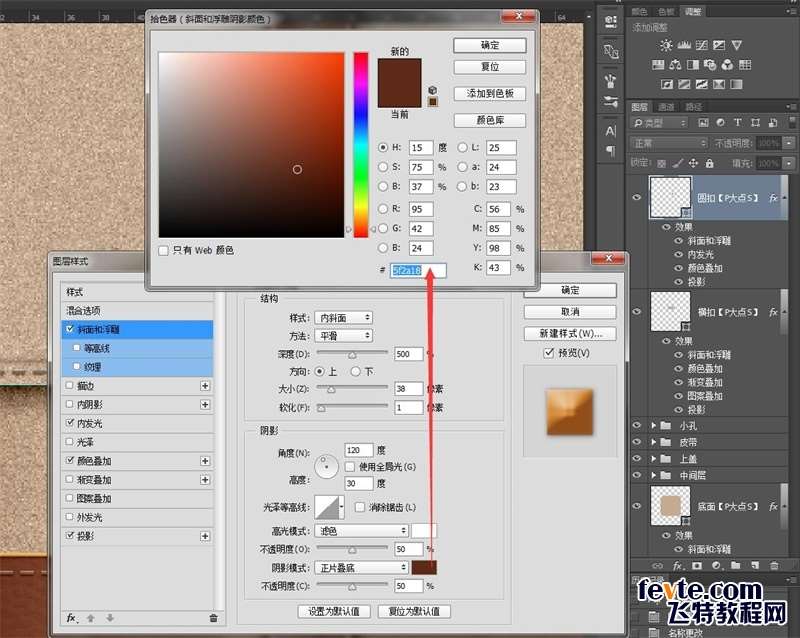Viewport: 800px width, 638px height.
Task: Click 取消 in Layer Style dialog
Action: coord(570,311)
